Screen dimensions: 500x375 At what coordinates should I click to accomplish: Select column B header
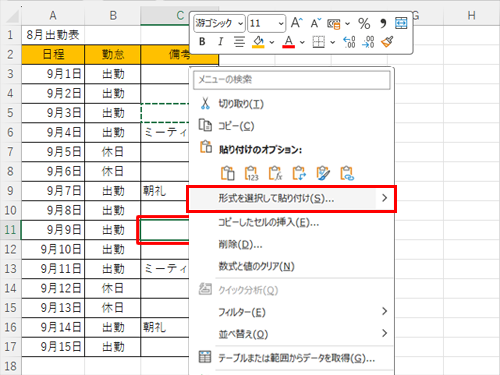pos(113,15)
